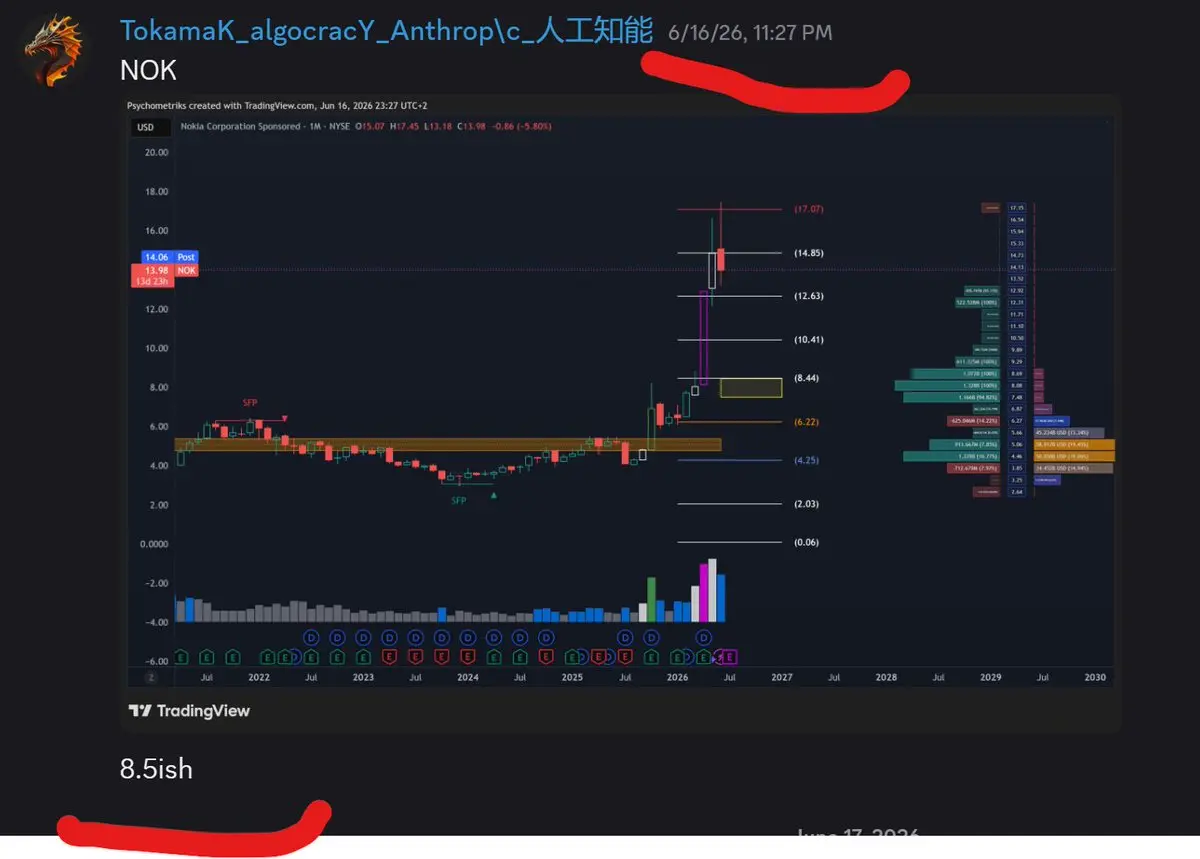Click the (12.63) level label

[808, 296]
